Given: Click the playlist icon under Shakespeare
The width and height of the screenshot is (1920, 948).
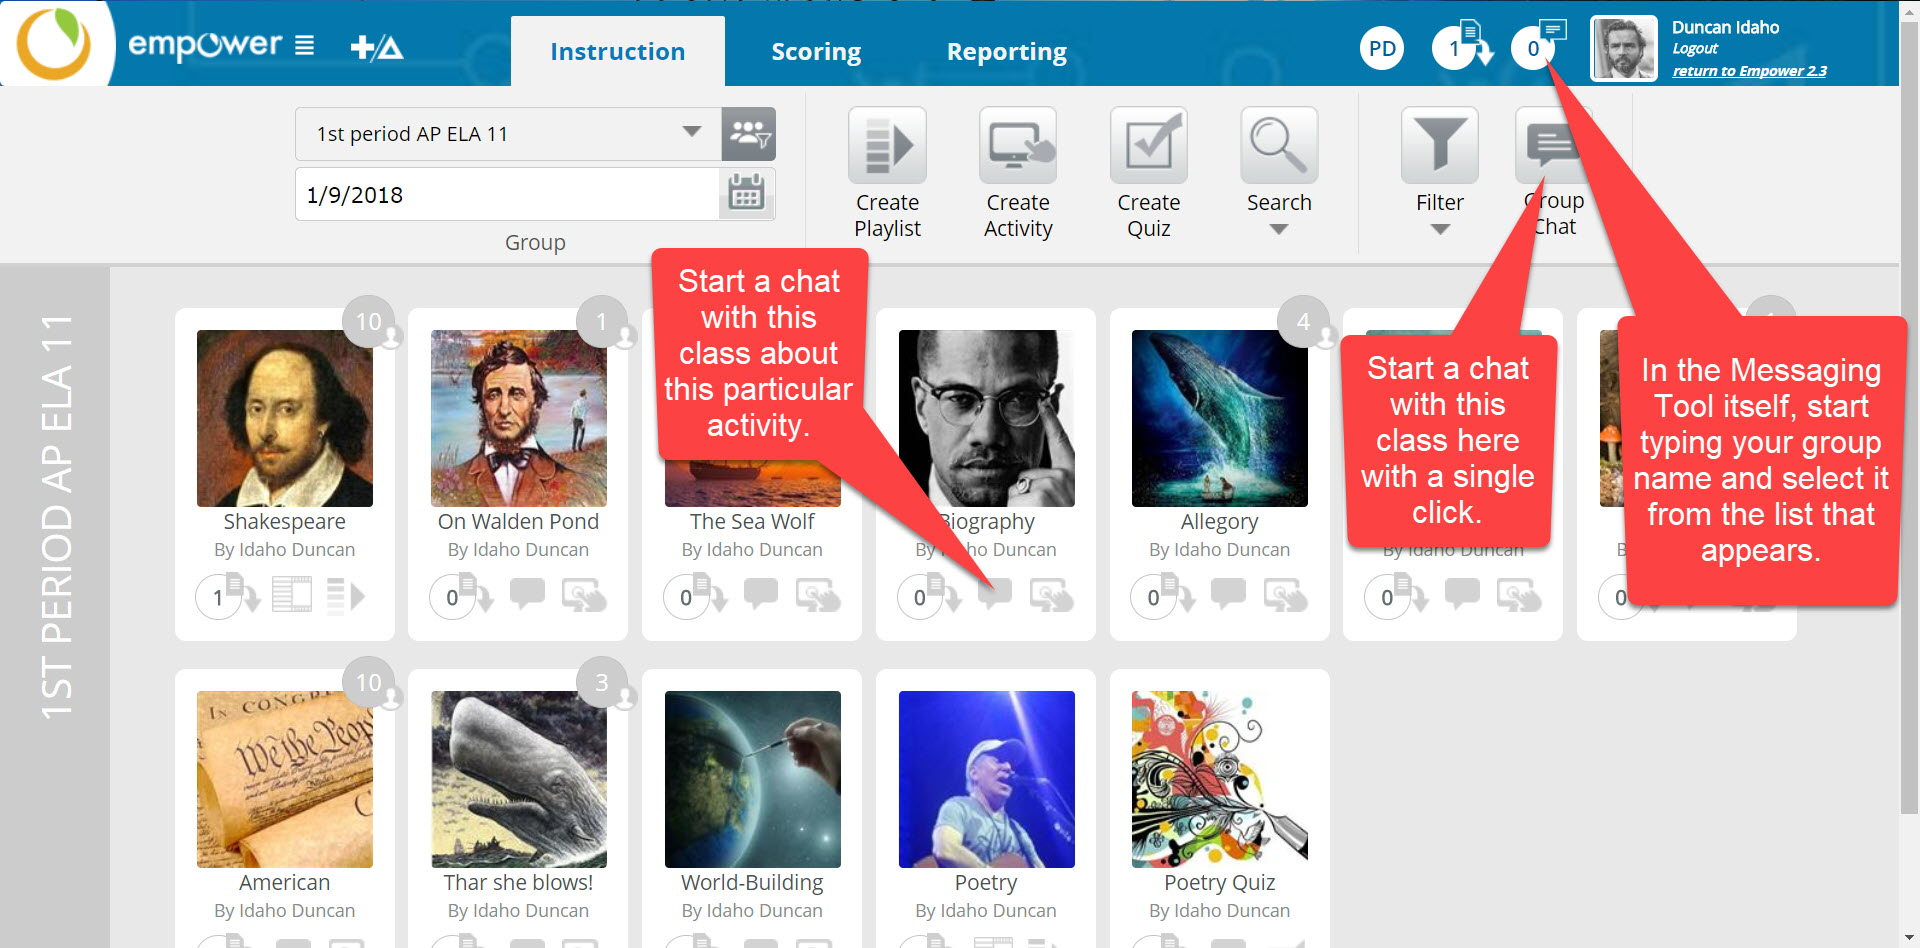Looking at the screenshot, I should coord(346,595).
